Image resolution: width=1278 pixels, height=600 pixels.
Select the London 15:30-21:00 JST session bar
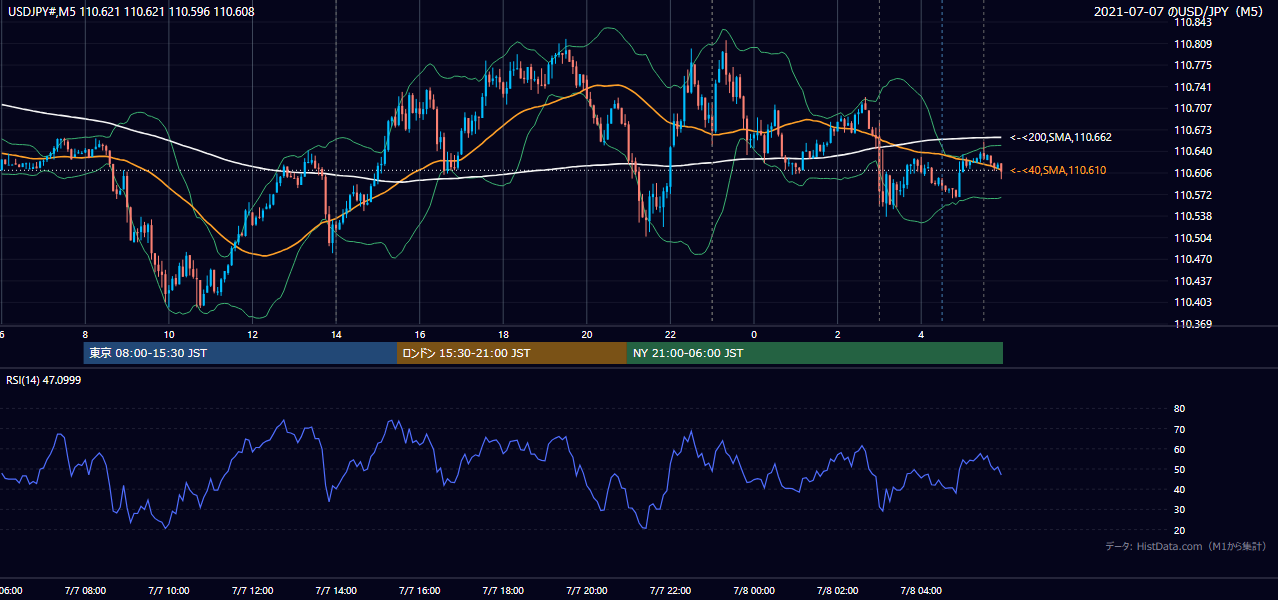point(512,353)
